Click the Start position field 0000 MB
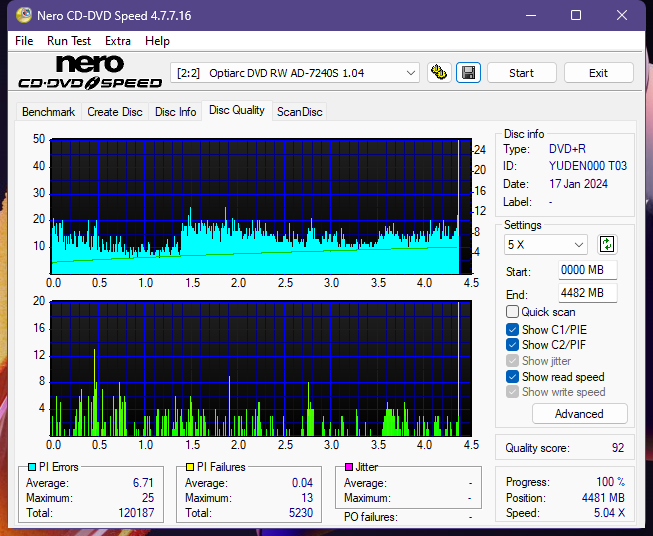This screenshot has width=653, height=536. [587, 270]
